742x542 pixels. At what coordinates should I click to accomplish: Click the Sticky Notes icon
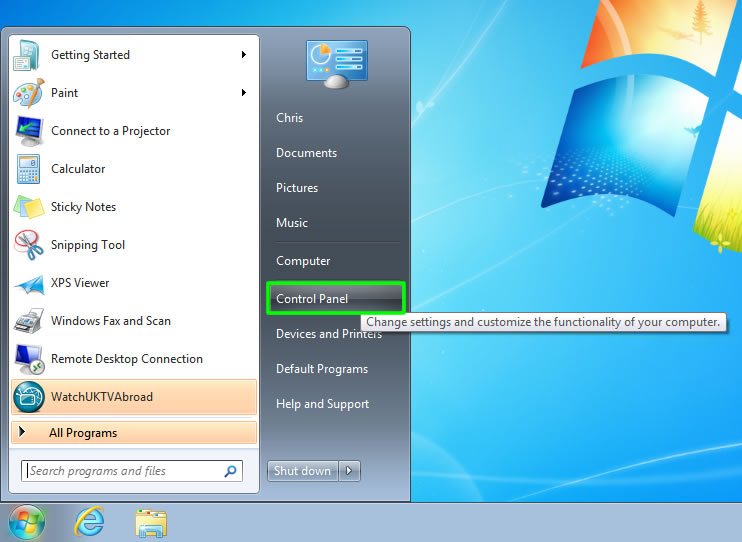click(x=28, y=207)
